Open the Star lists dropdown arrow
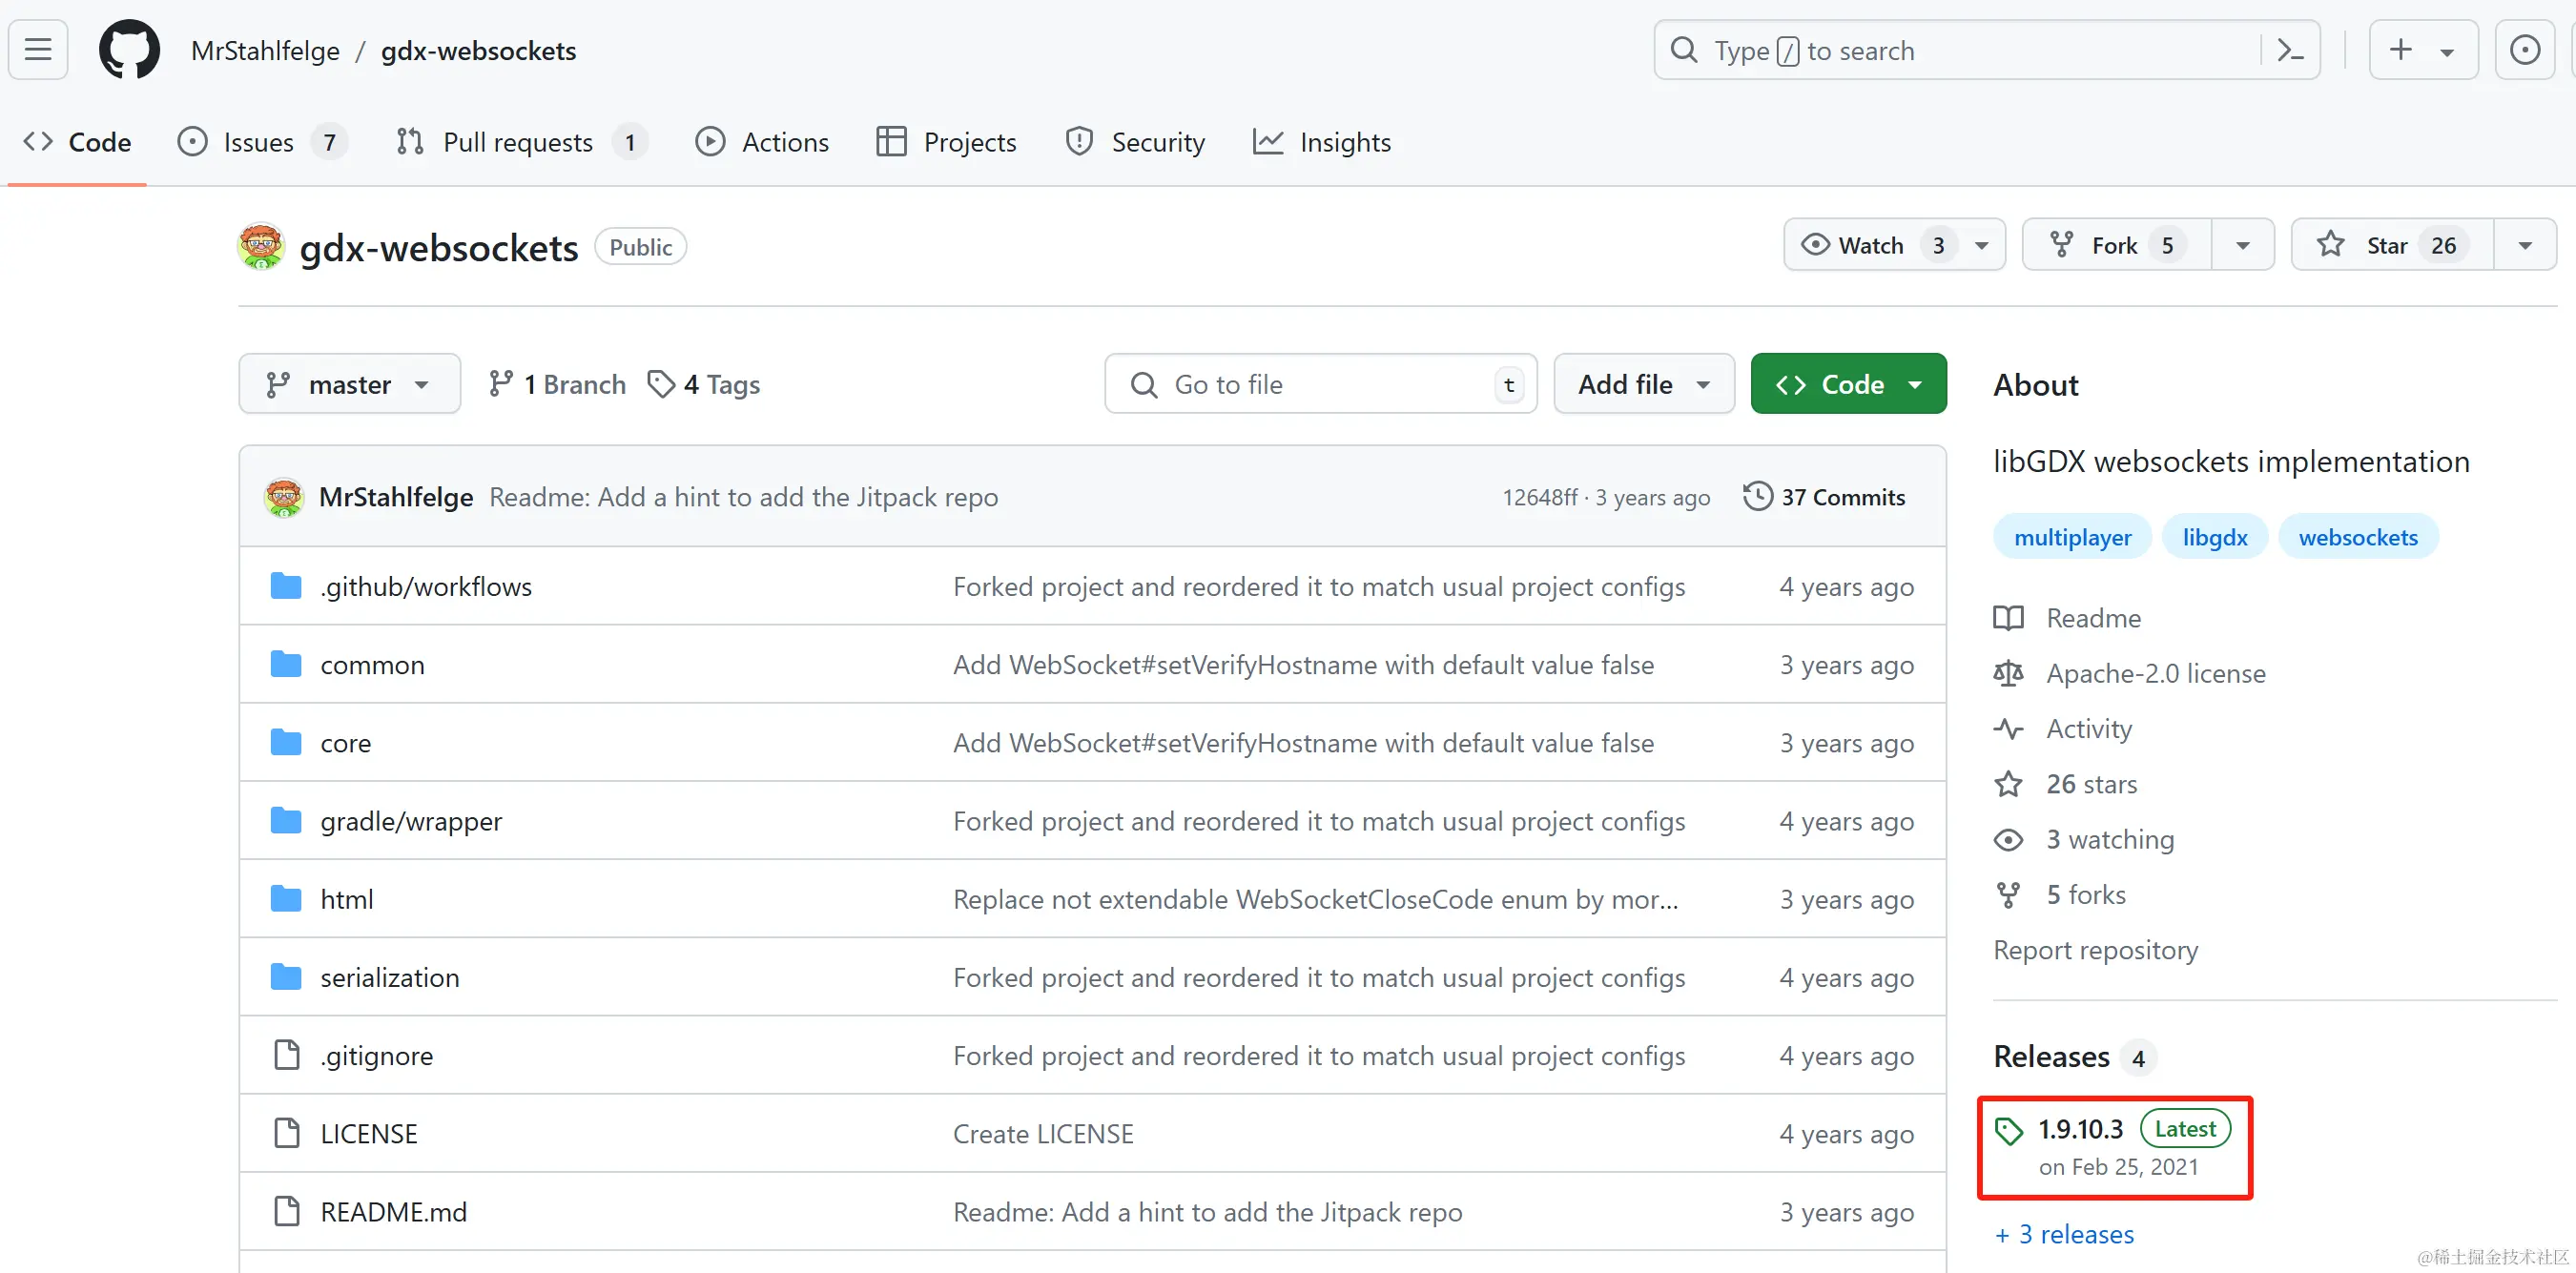 [2524, 245]
